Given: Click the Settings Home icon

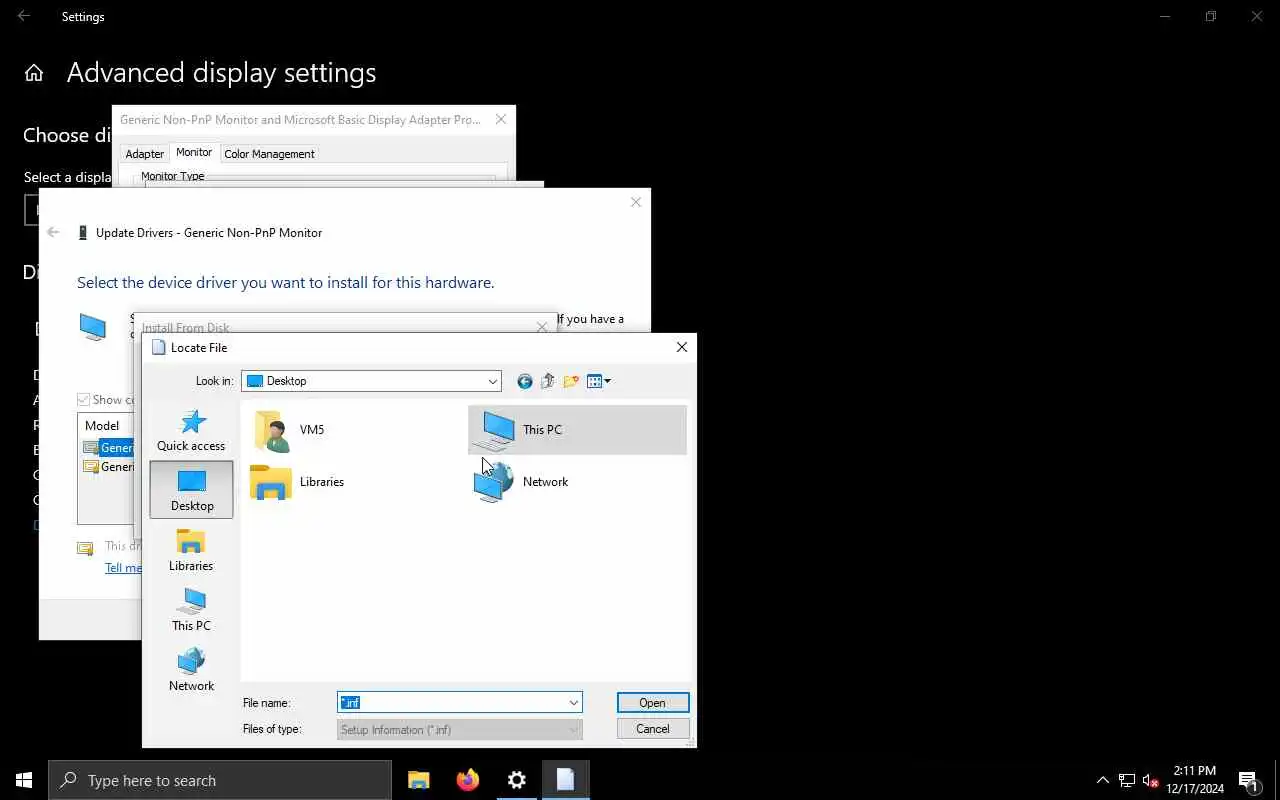Looking at the screenshot, I should [x=34, y=73].
